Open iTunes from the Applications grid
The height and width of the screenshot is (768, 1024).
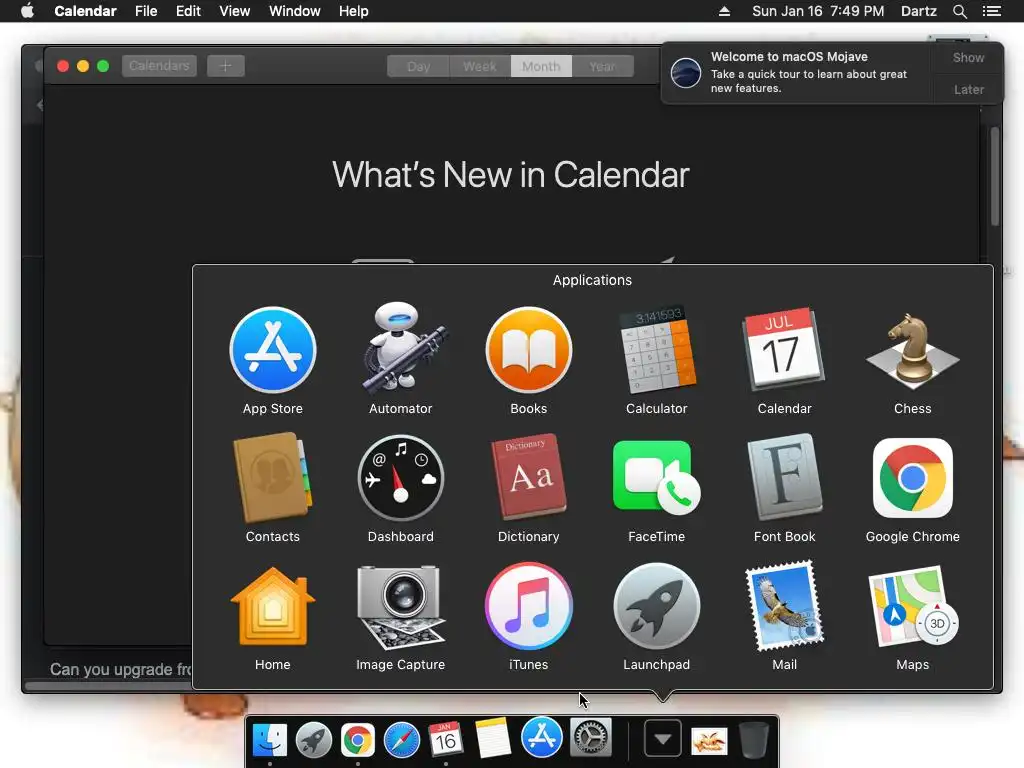tap(528, 606)
